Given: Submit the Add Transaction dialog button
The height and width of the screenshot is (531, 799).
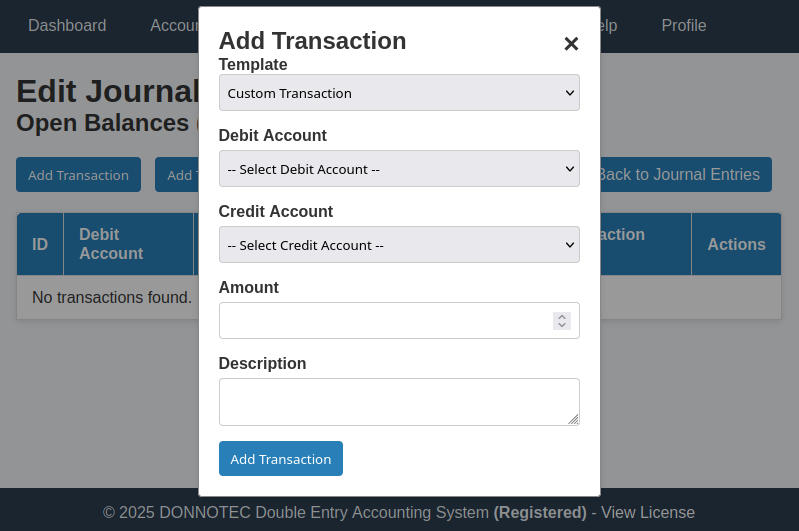Looking at the screenshot, I should pos(281,459).
